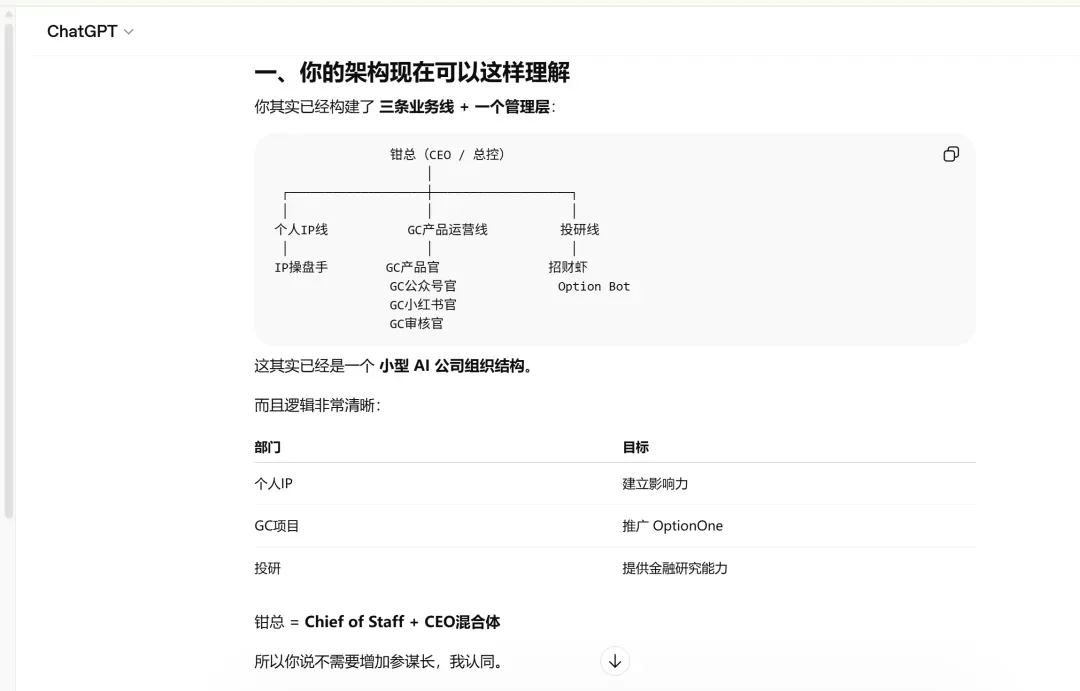Viewport: 1080px width, 691px height.
Task: Click 投研线 in the diagram
Action: point(579,229)
